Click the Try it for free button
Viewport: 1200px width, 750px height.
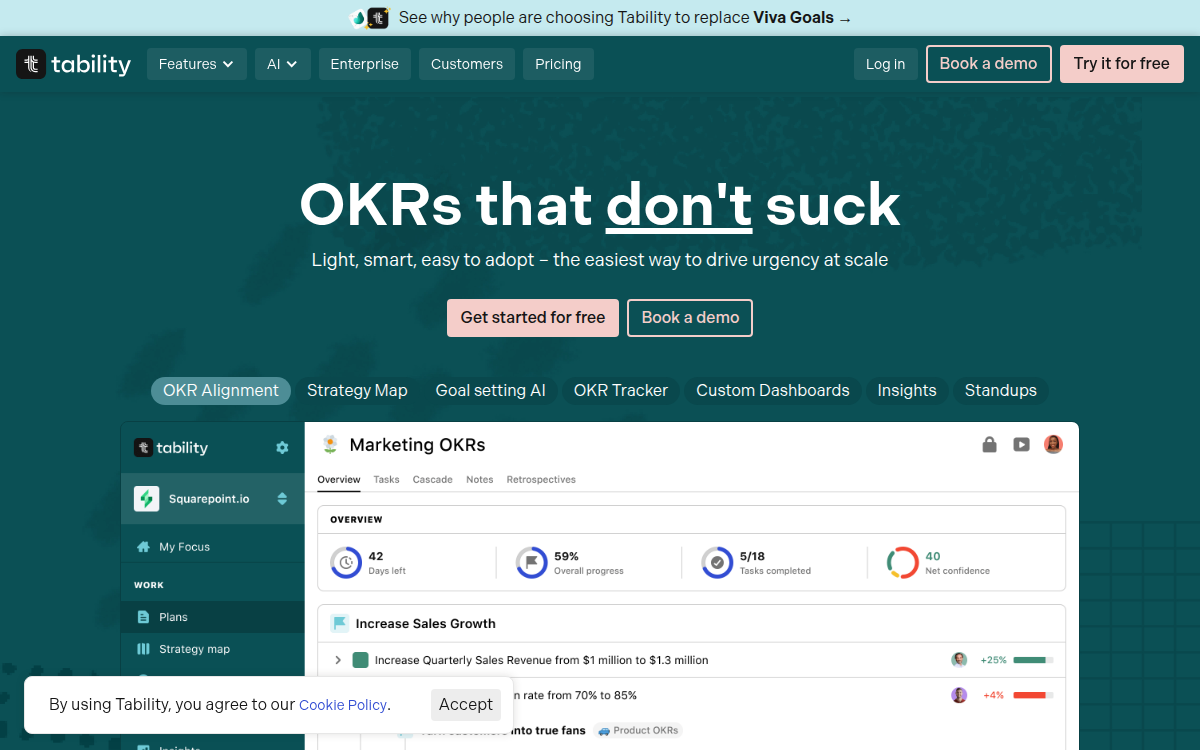(1122, 64)
